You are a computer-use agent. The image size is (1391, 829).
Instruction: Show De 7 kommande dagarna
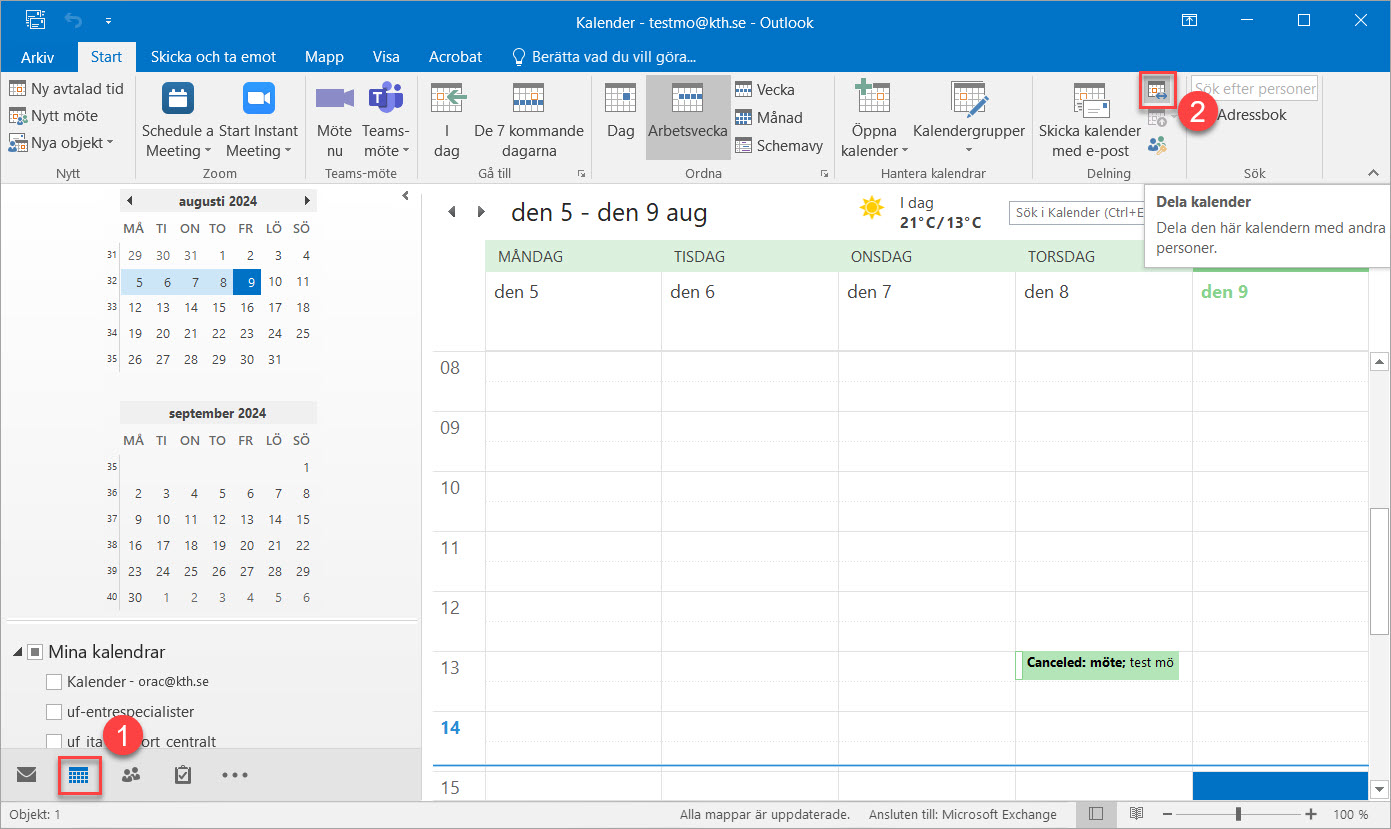529,120
